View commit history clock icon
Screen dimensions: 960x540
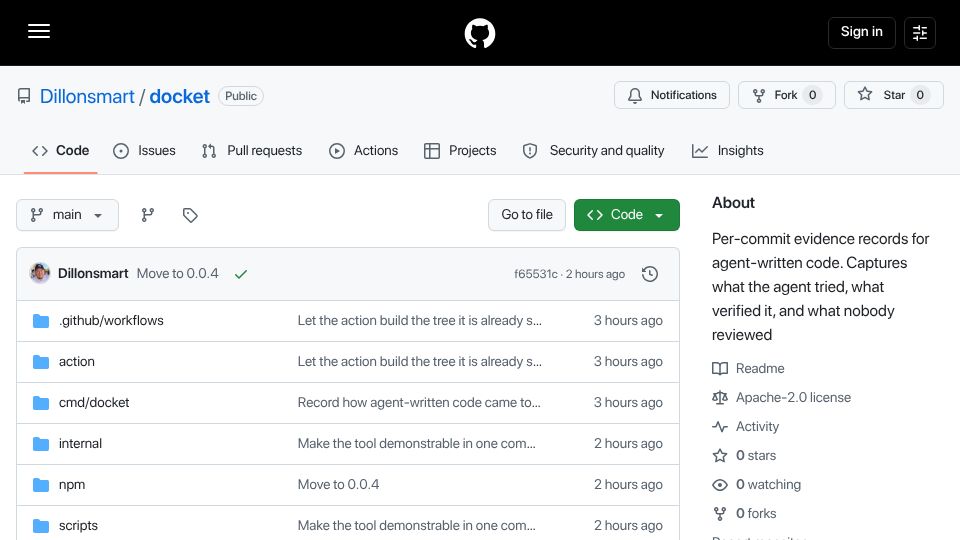(650, 274)
